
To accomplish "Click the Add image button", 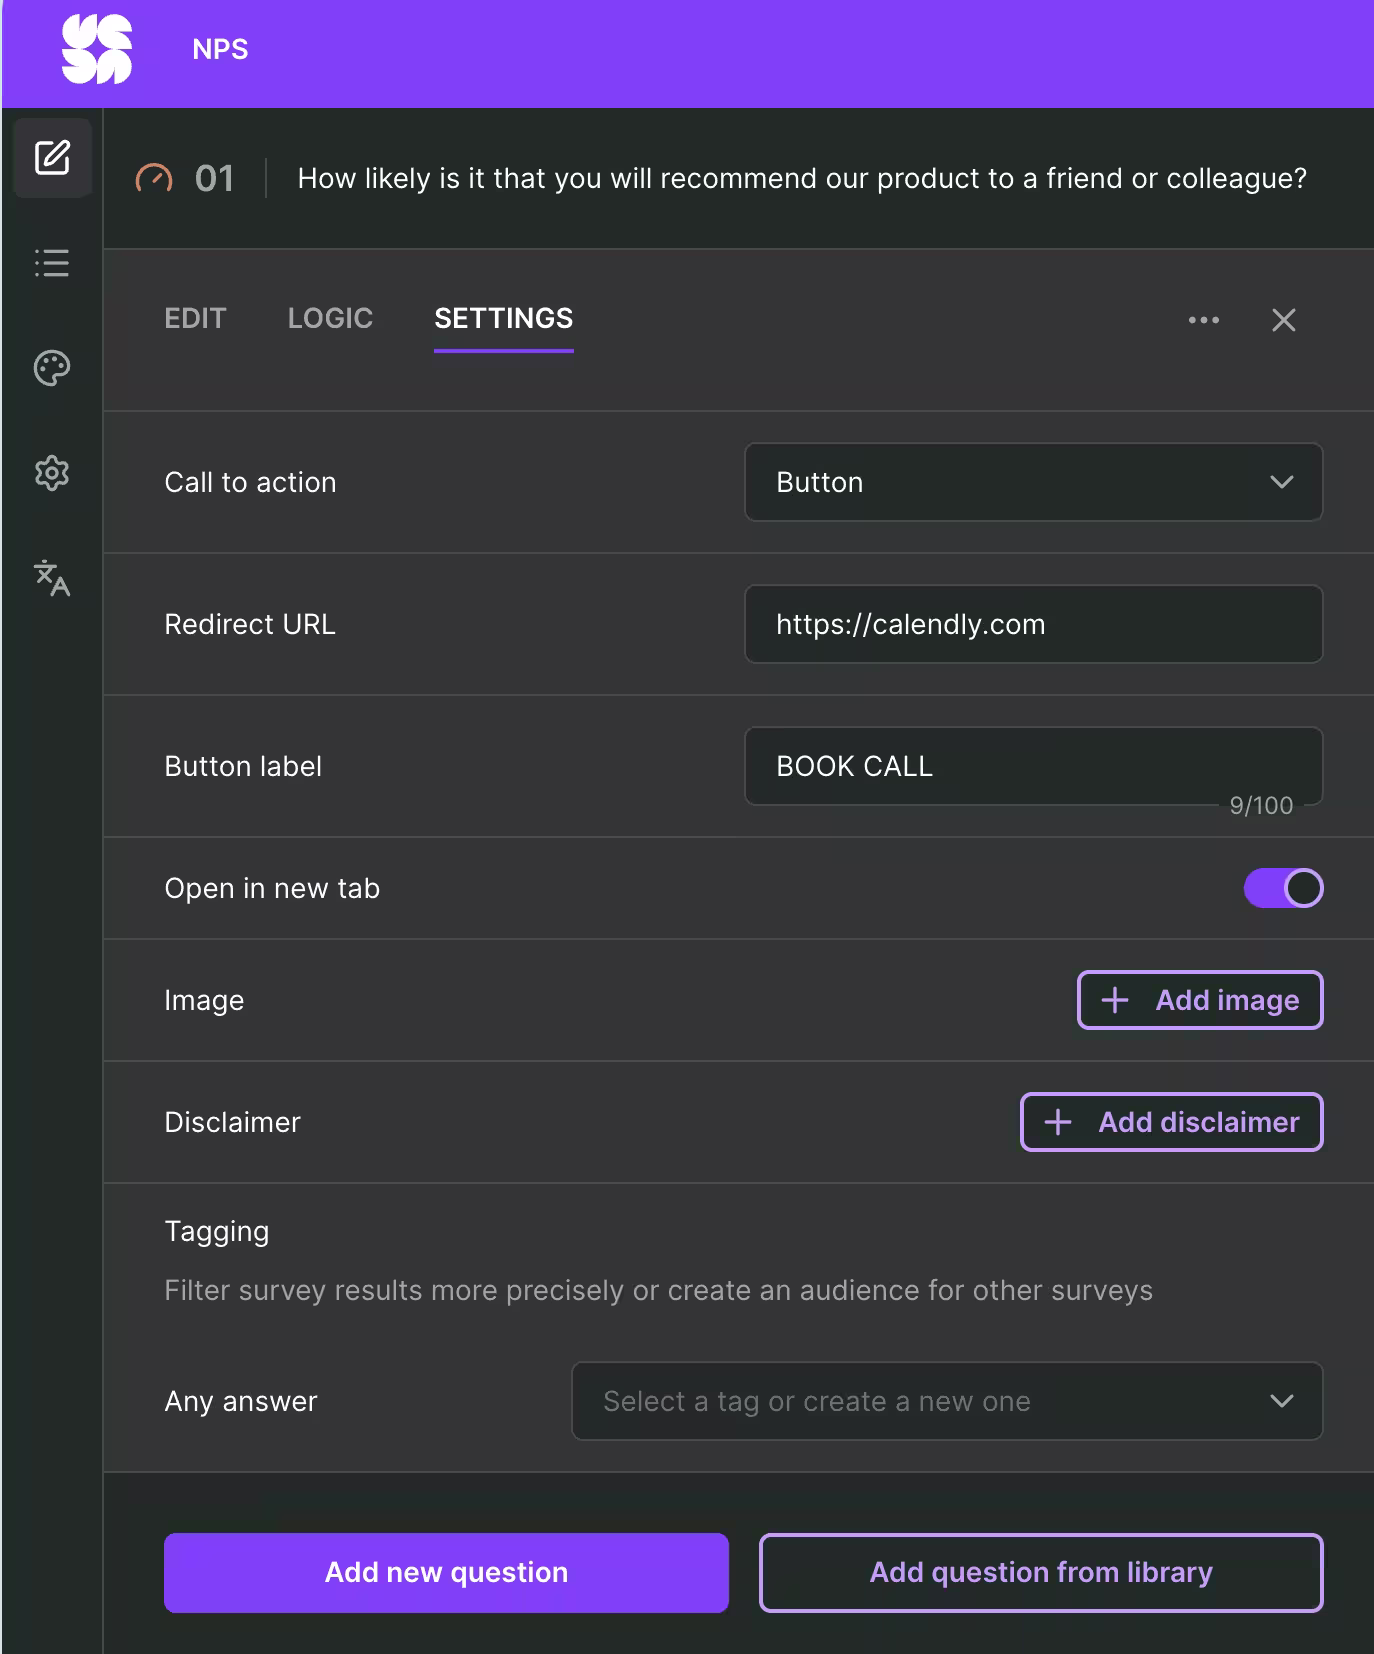I will tap(1199, 1000).
